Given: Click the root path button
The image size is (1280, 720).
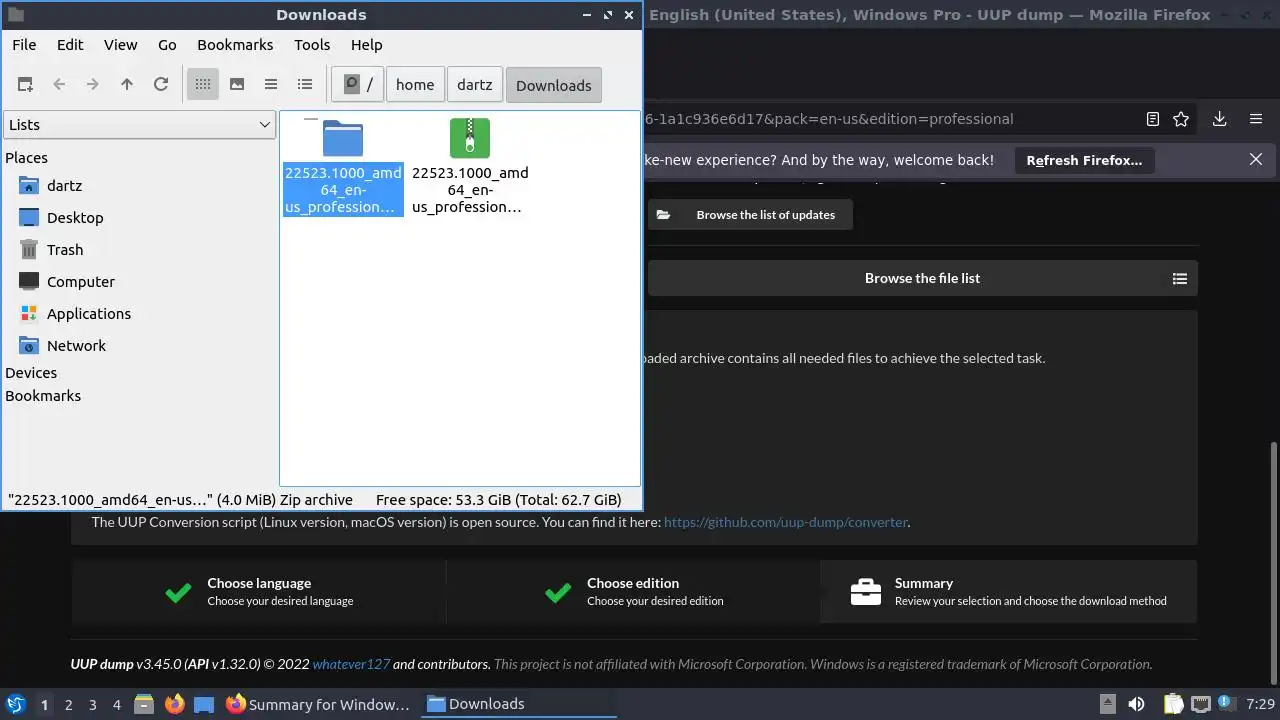Looking at the screenshot, I should 358,85.
